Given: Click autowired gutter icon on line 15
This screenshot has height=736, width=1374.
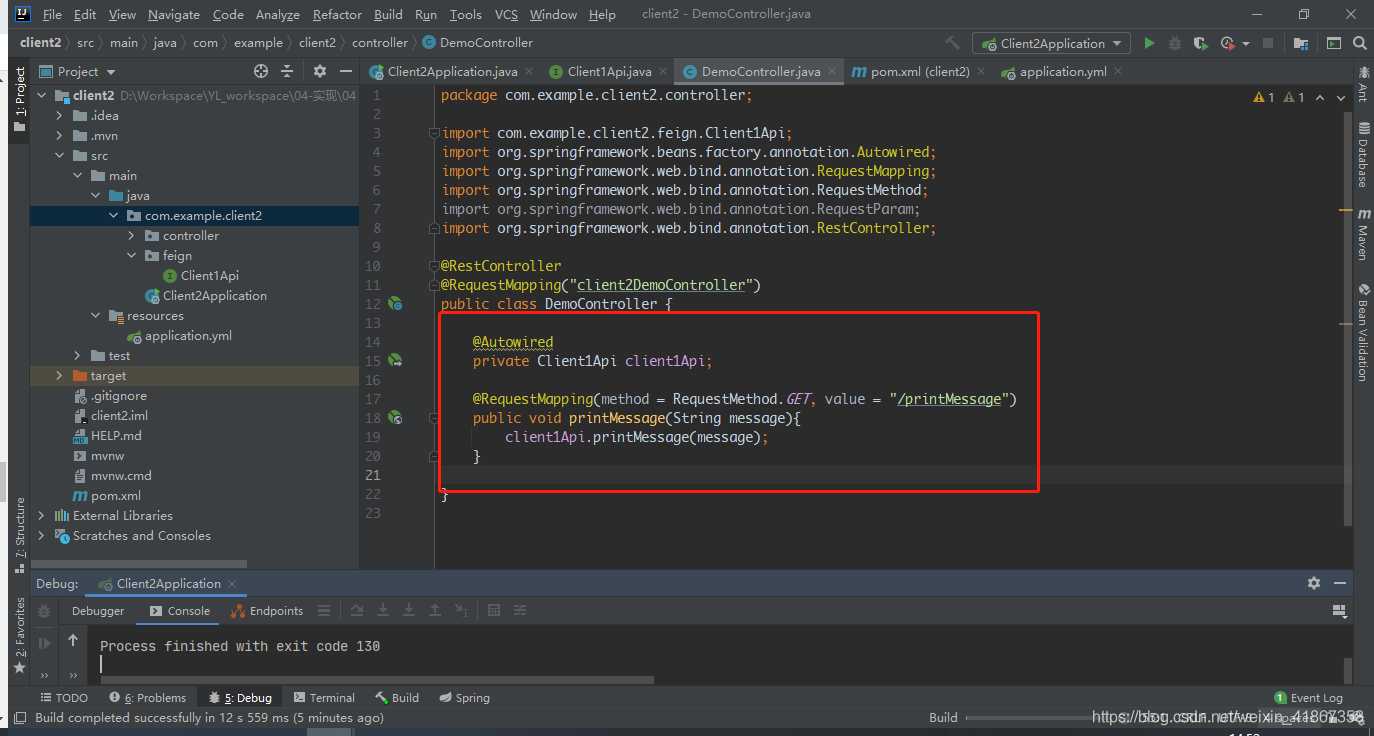Looking at the screenshot, I should pos(395,360).
